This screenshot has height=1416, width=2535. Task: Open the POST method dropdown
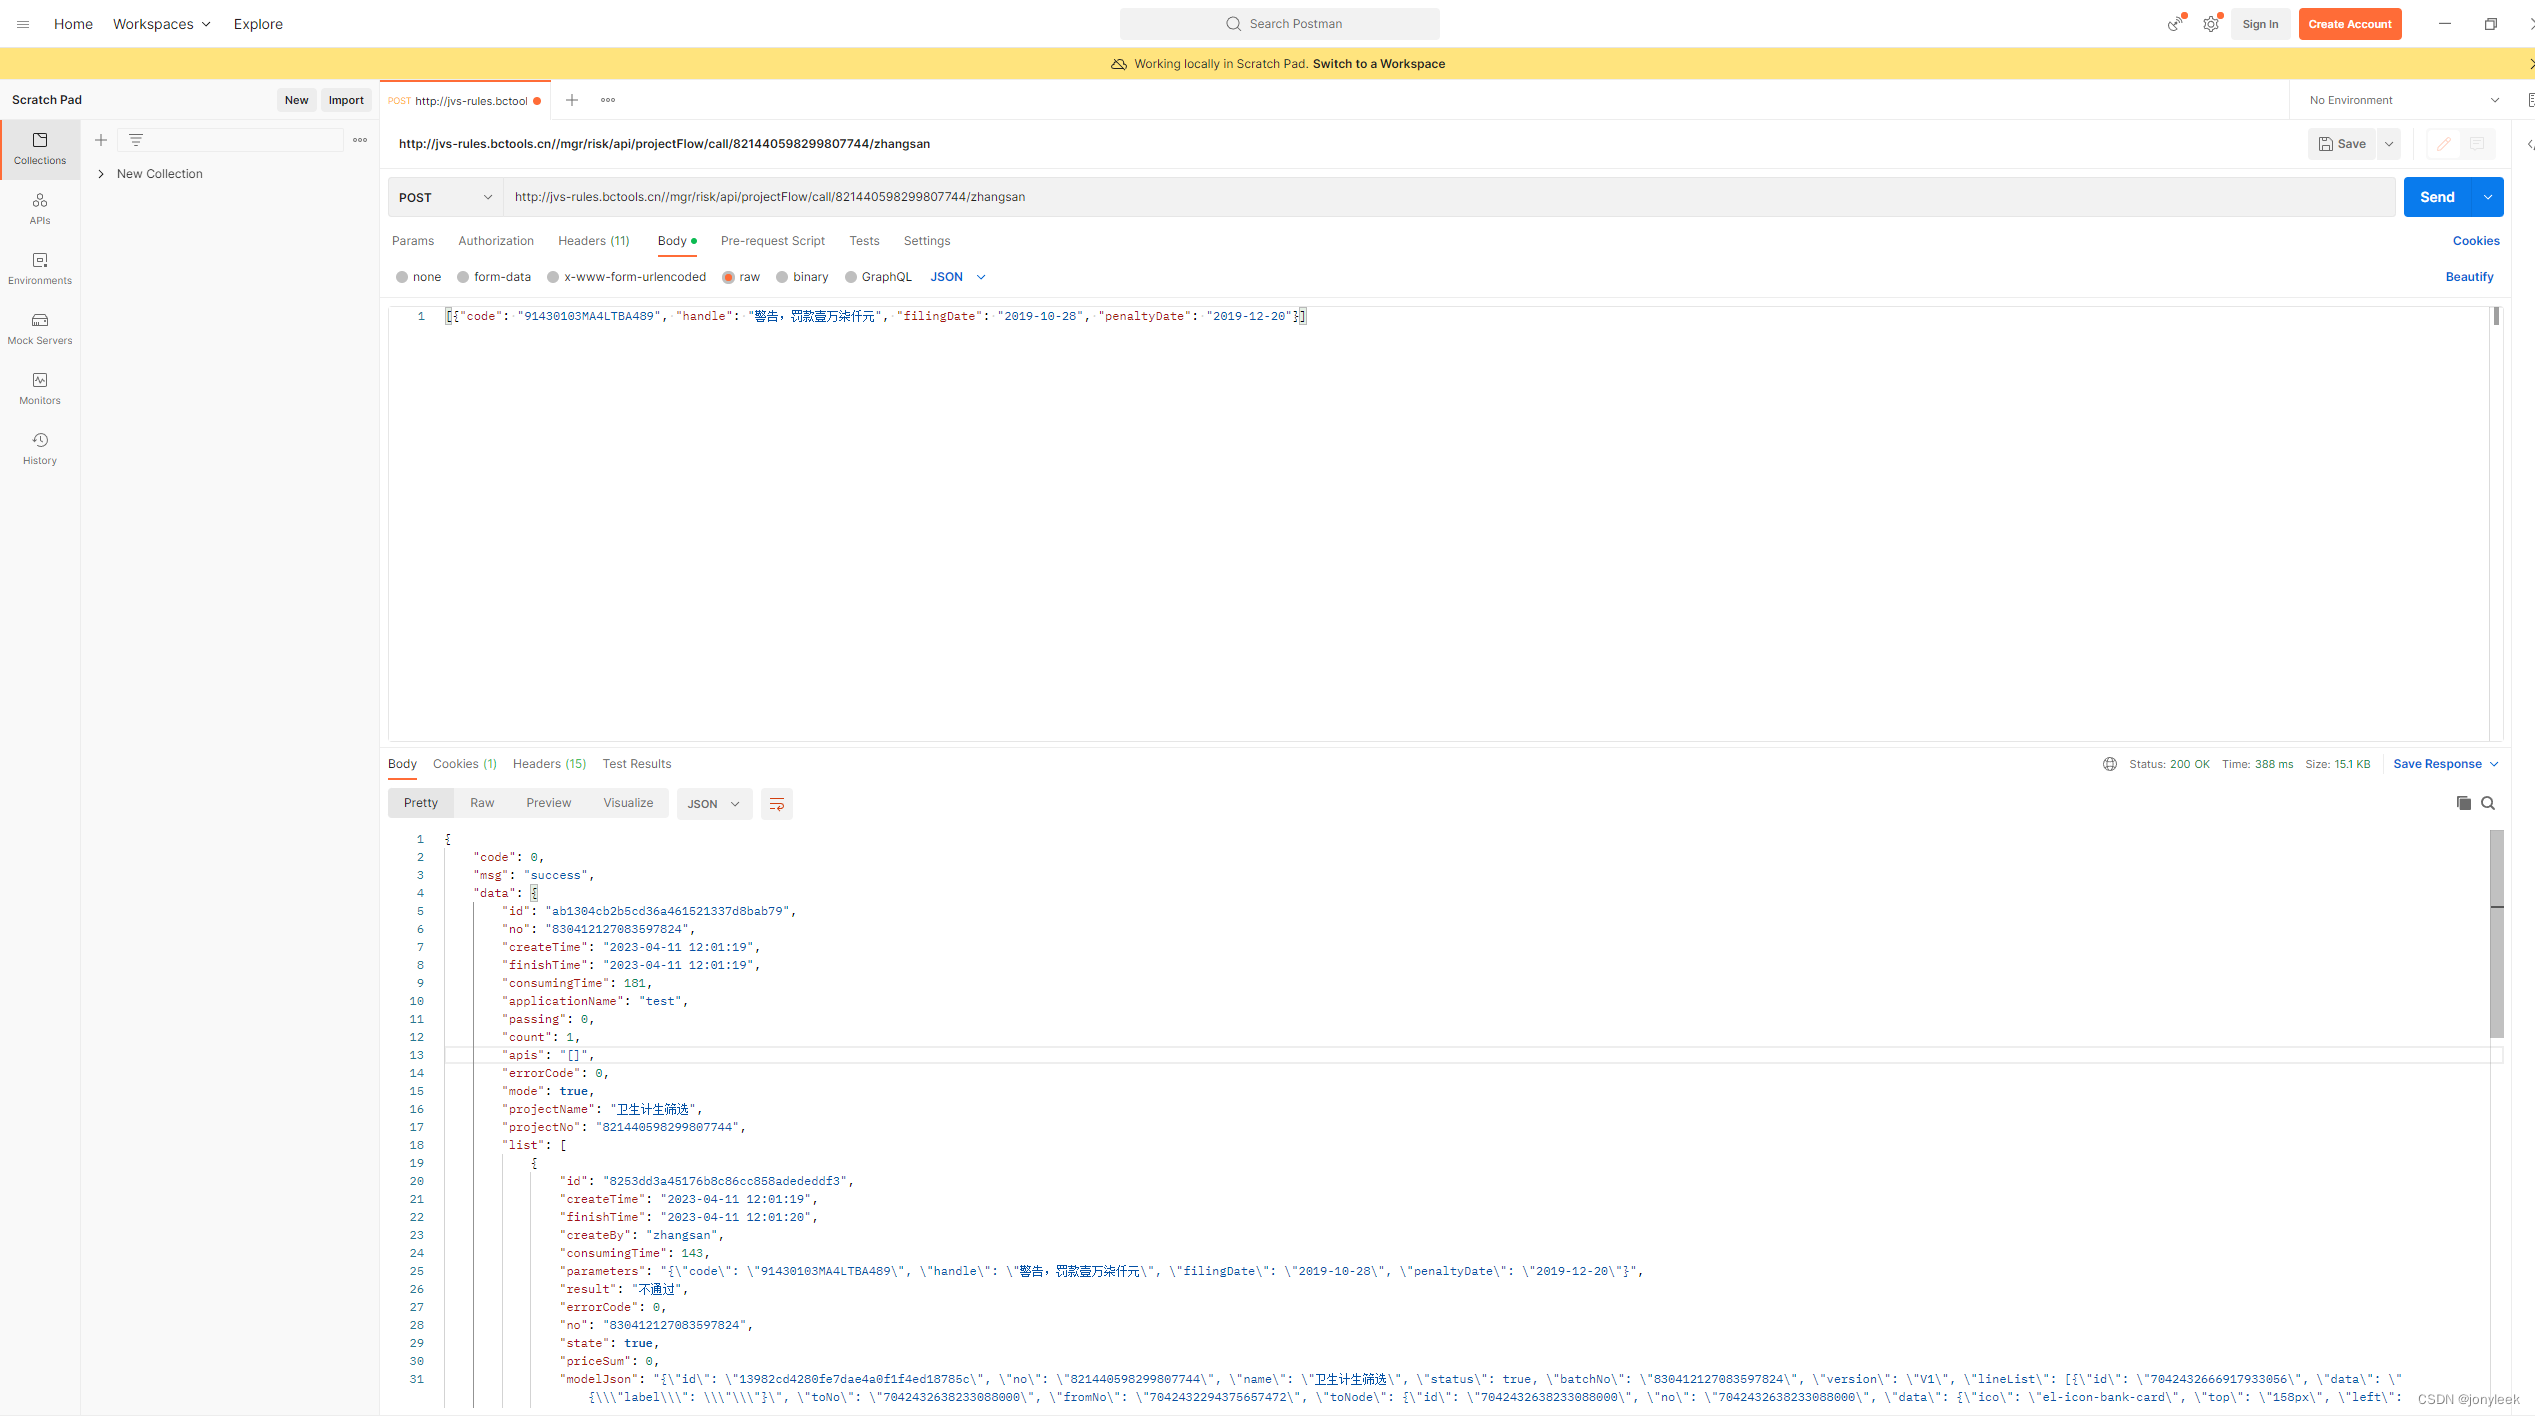[445, 197]
